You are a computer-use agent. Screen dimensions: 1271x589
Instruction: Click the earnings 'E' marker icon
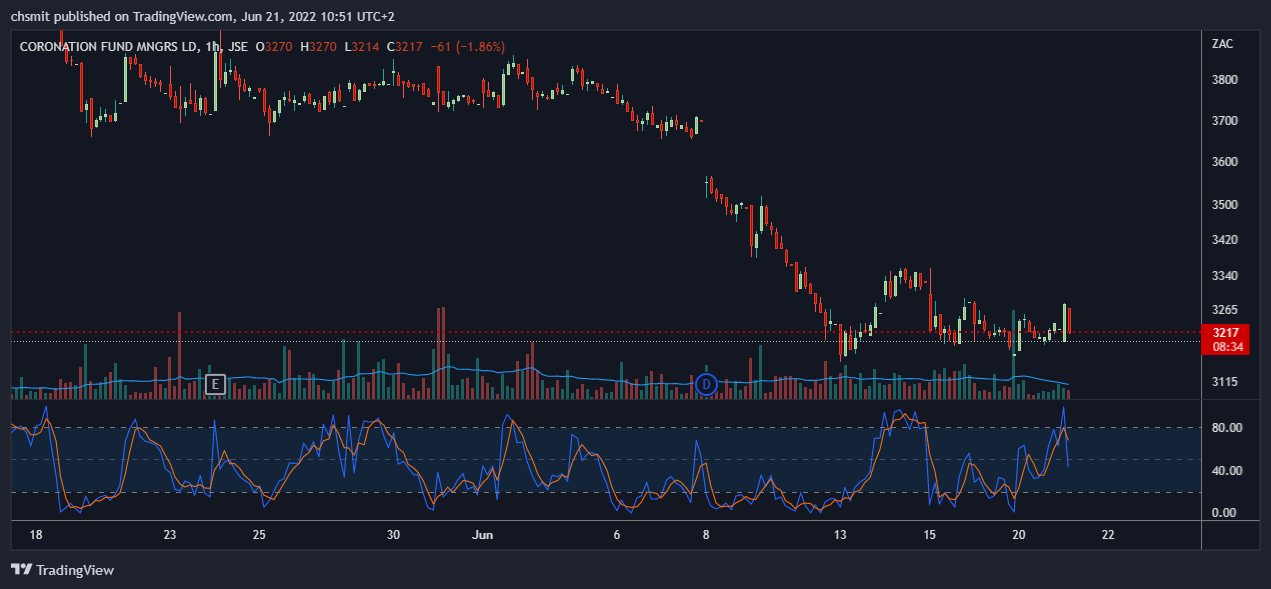(215, 384)
